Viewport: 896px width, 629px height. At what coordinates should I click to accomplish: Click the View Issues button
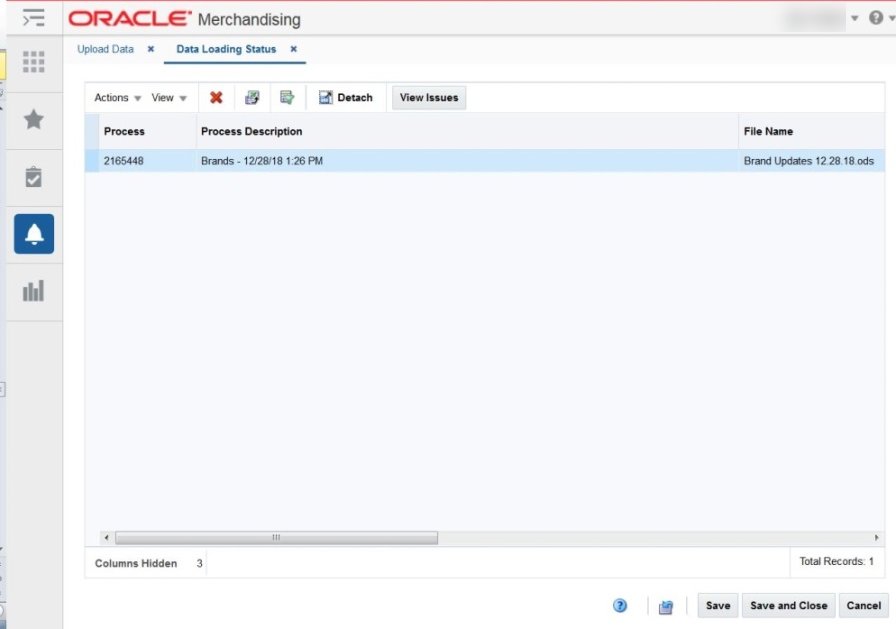click(x=429, y=98)
